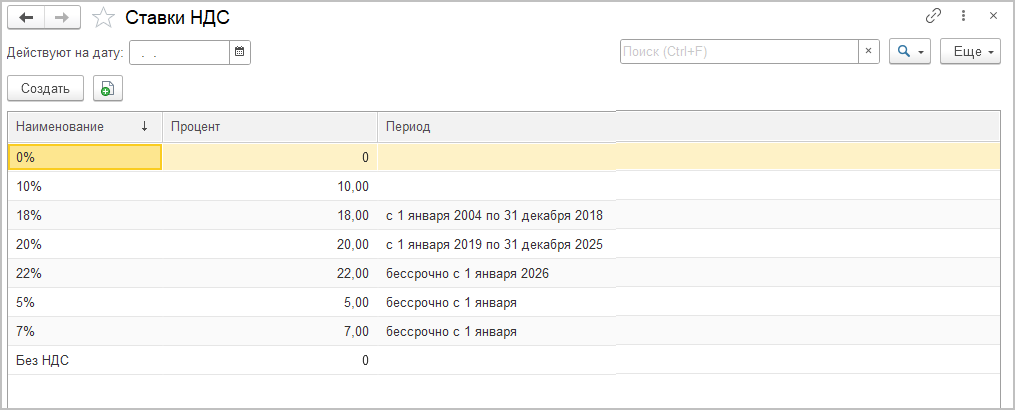1015x410 pixels.
Task: Create new item by copying icon
Action: click(107, 89)
